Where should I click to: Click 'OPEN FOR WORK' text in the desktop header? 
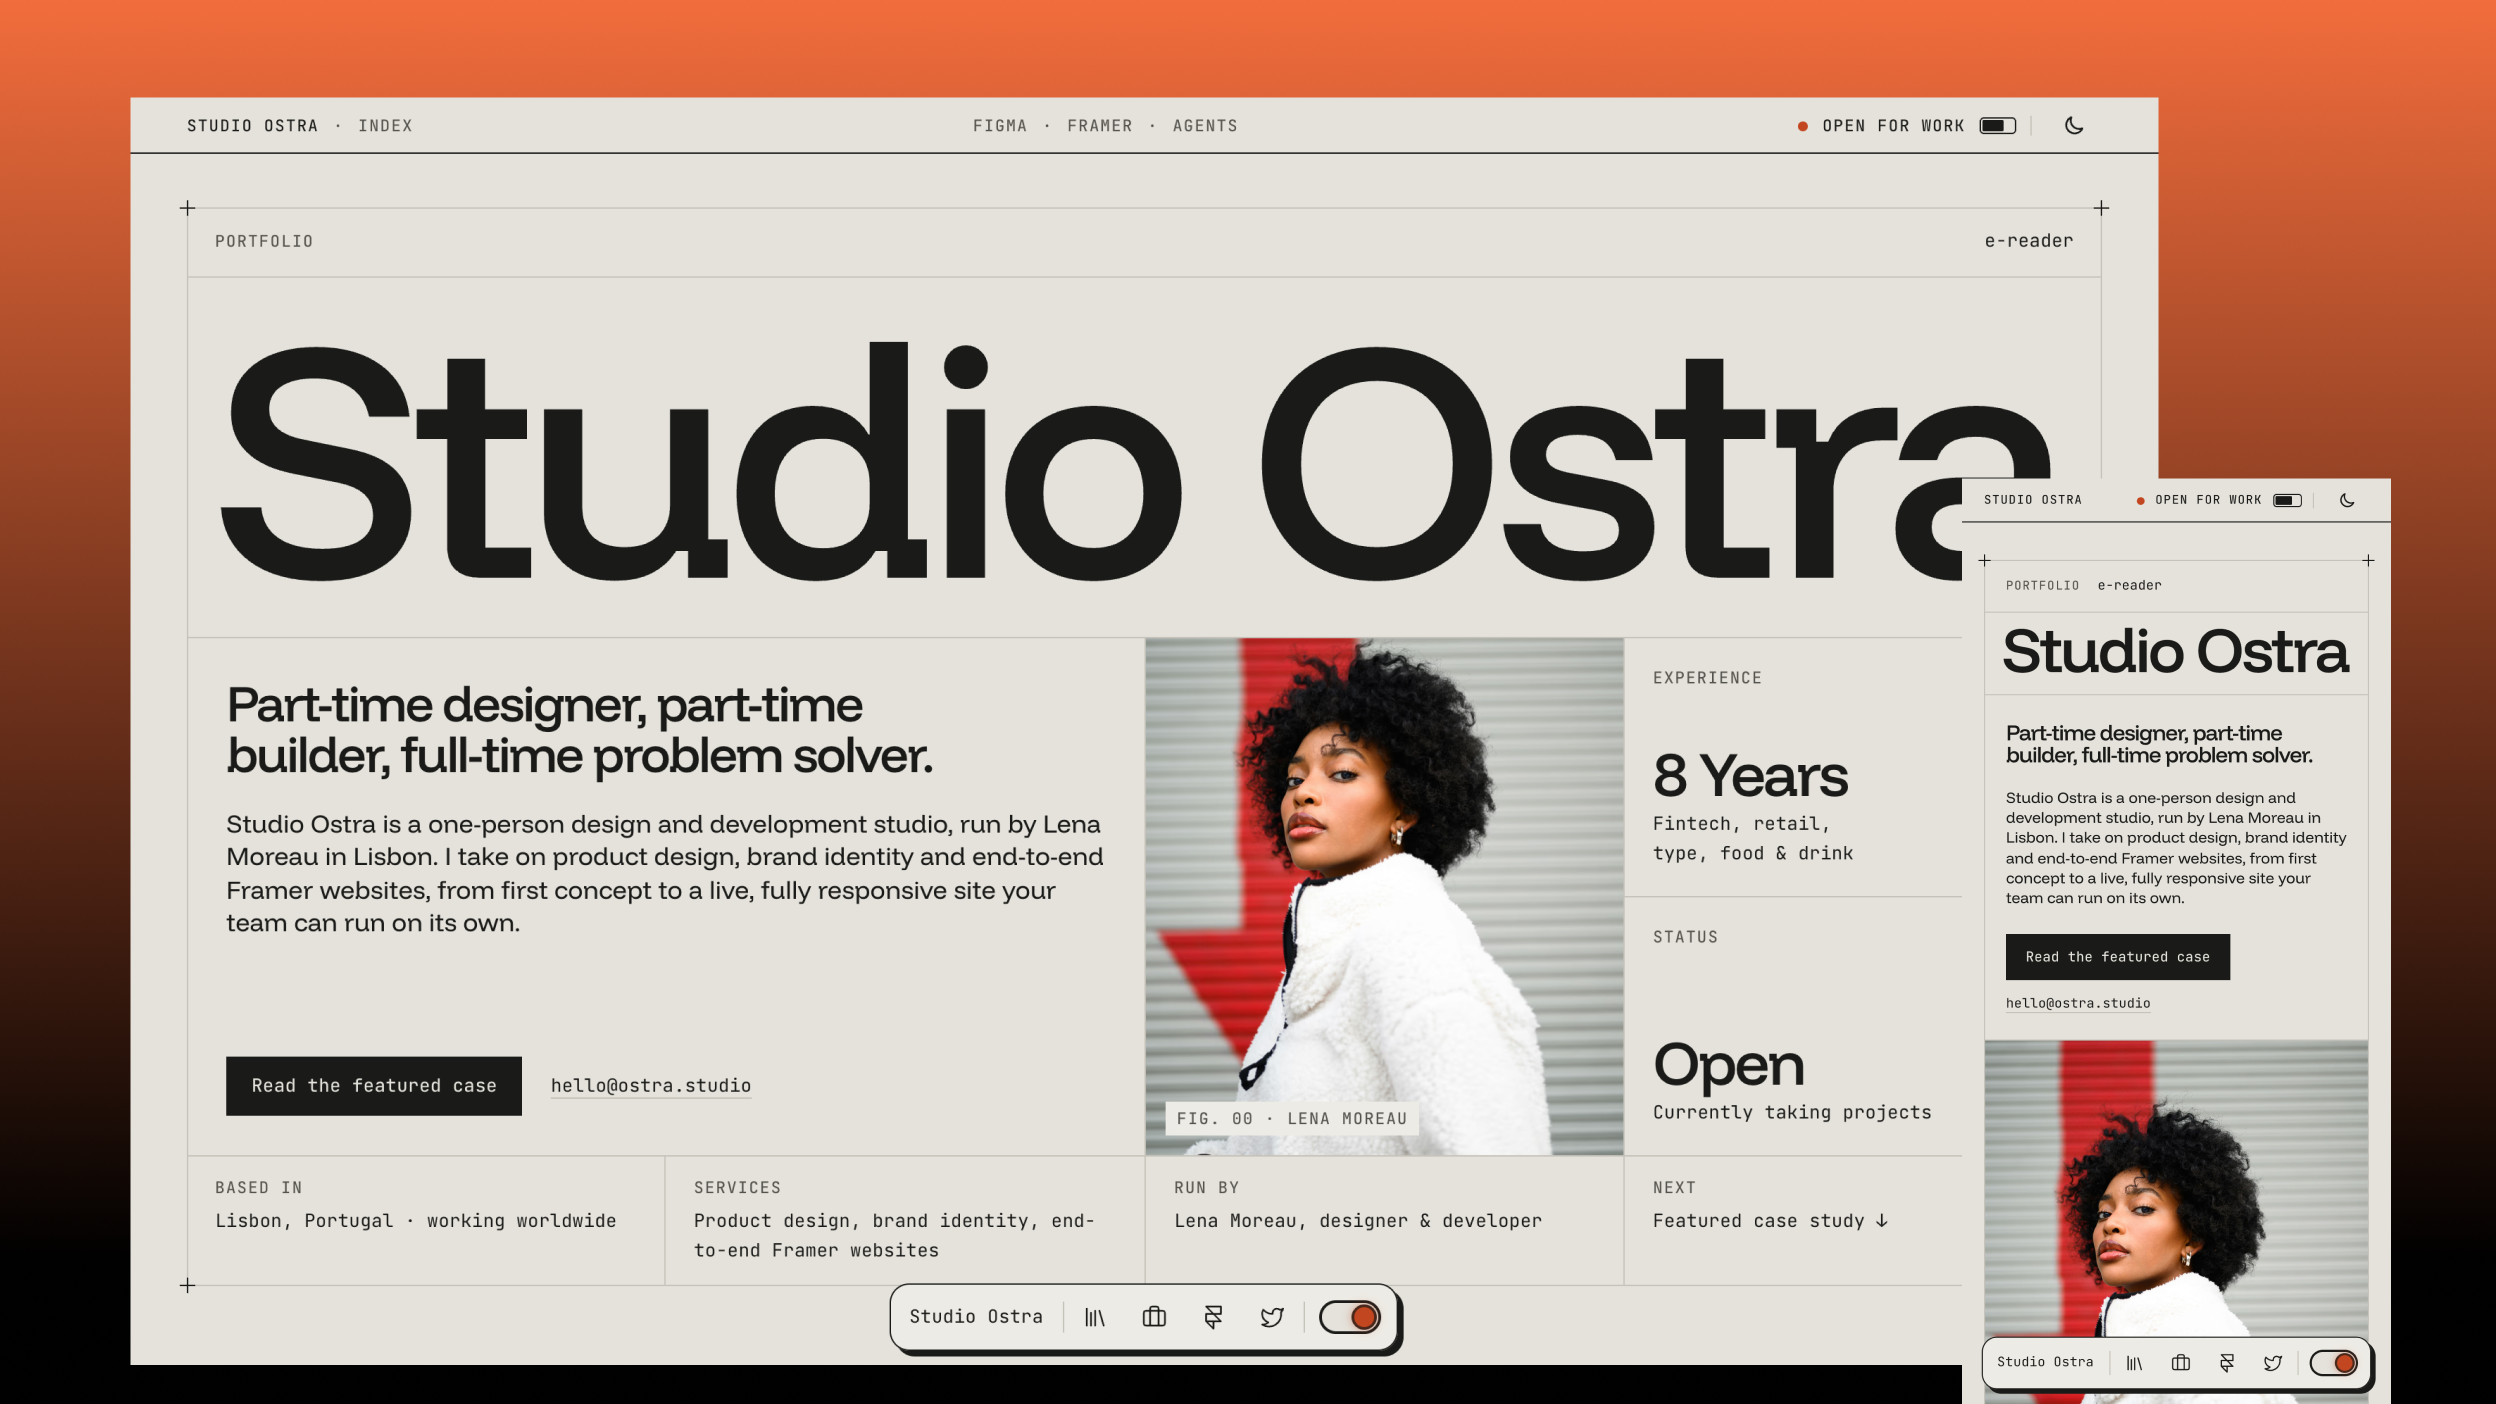[1894, 126]
